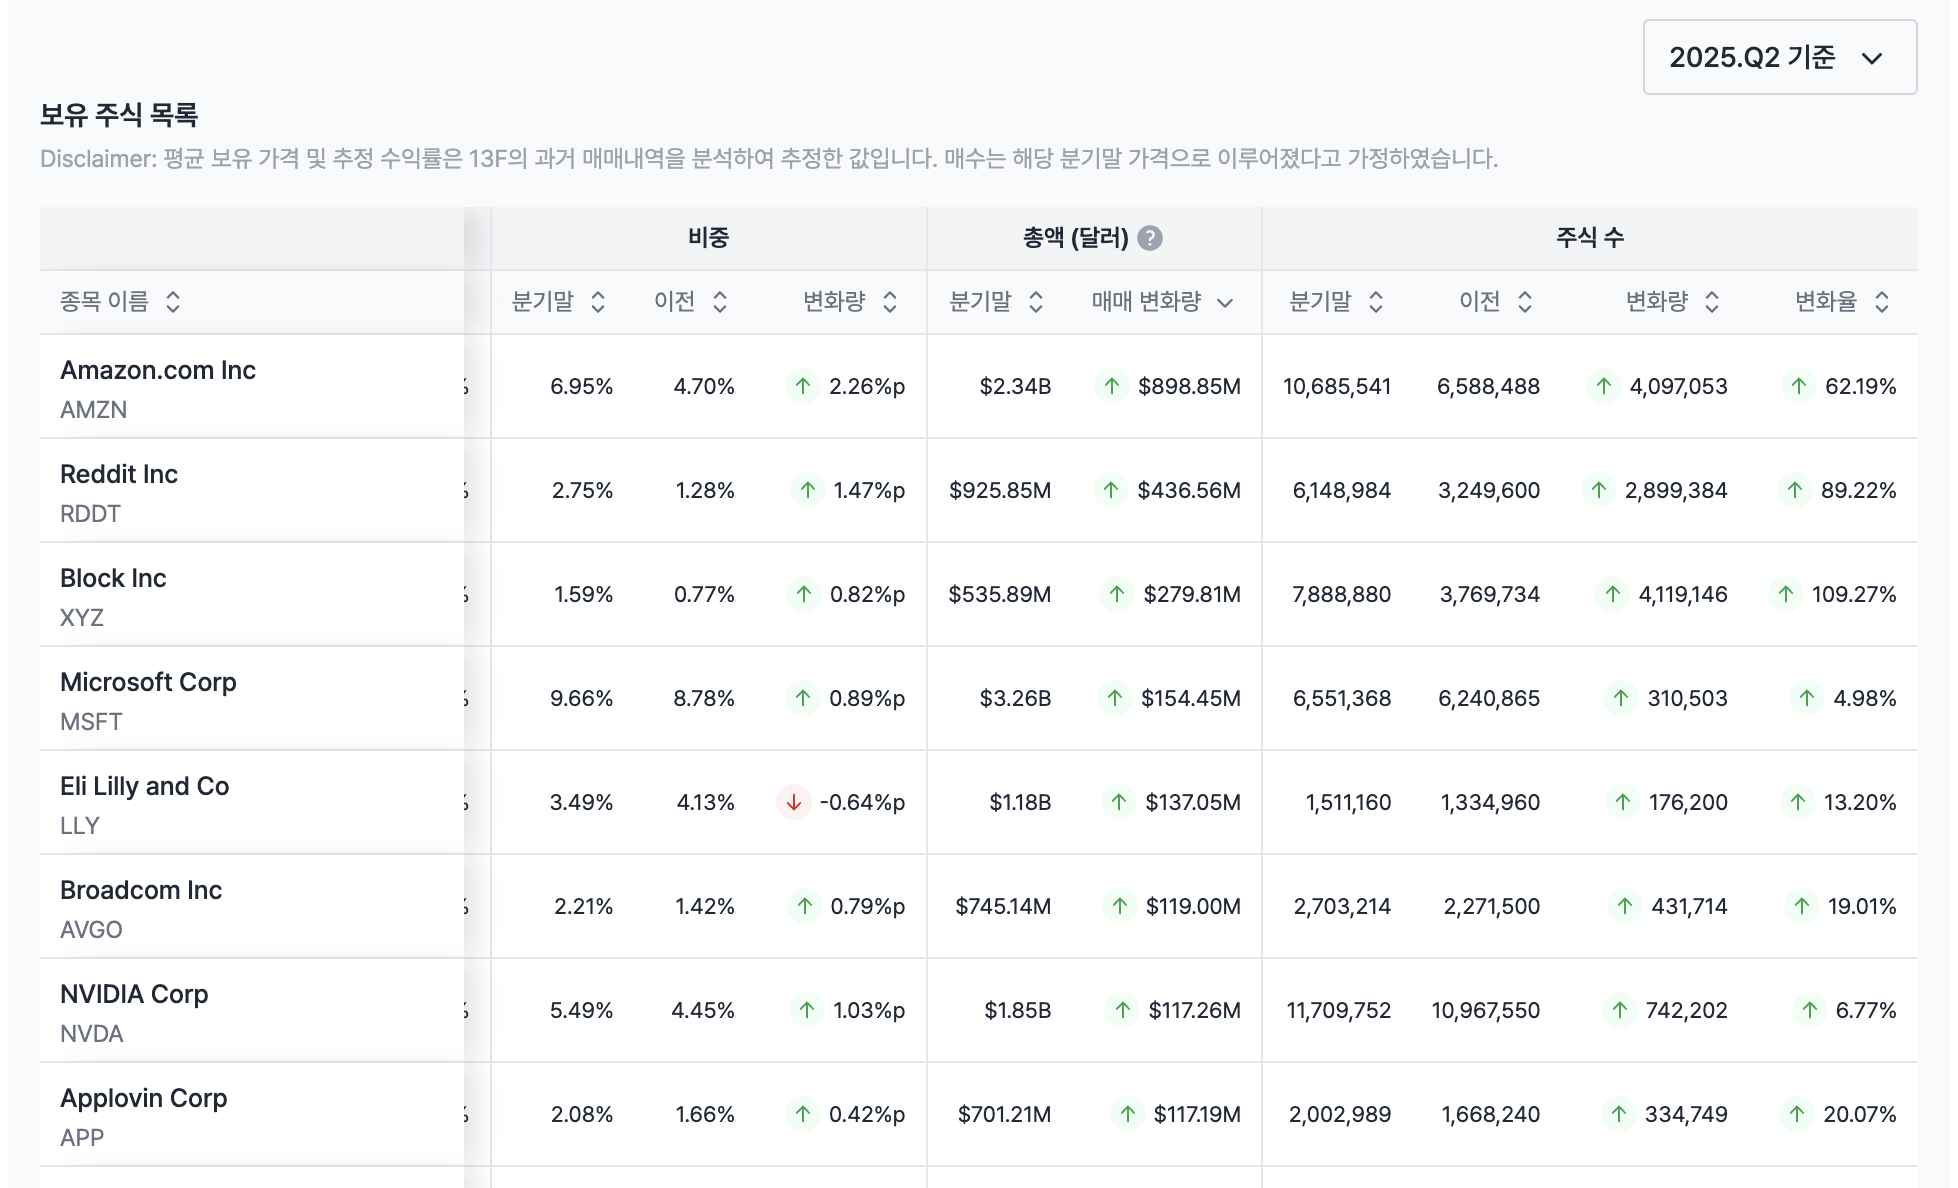
Task: Click Eli Lilly's -0.64%p weight change
Action: [862, 802]
